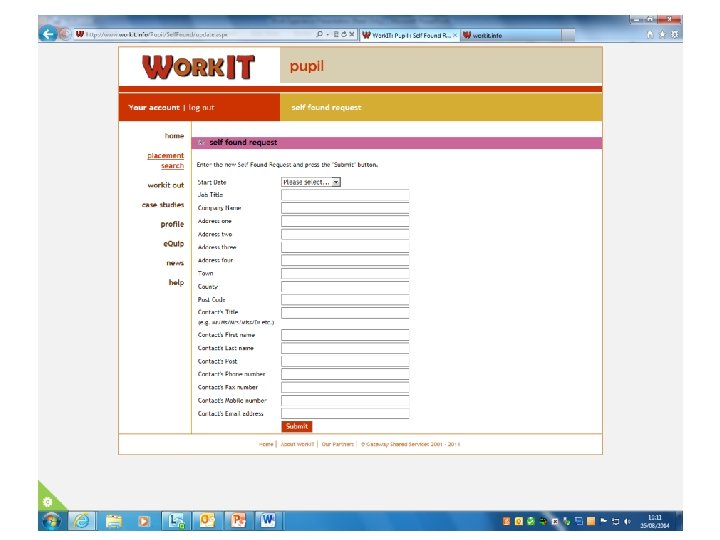Click the Contact's Last name field

[345, 348]
